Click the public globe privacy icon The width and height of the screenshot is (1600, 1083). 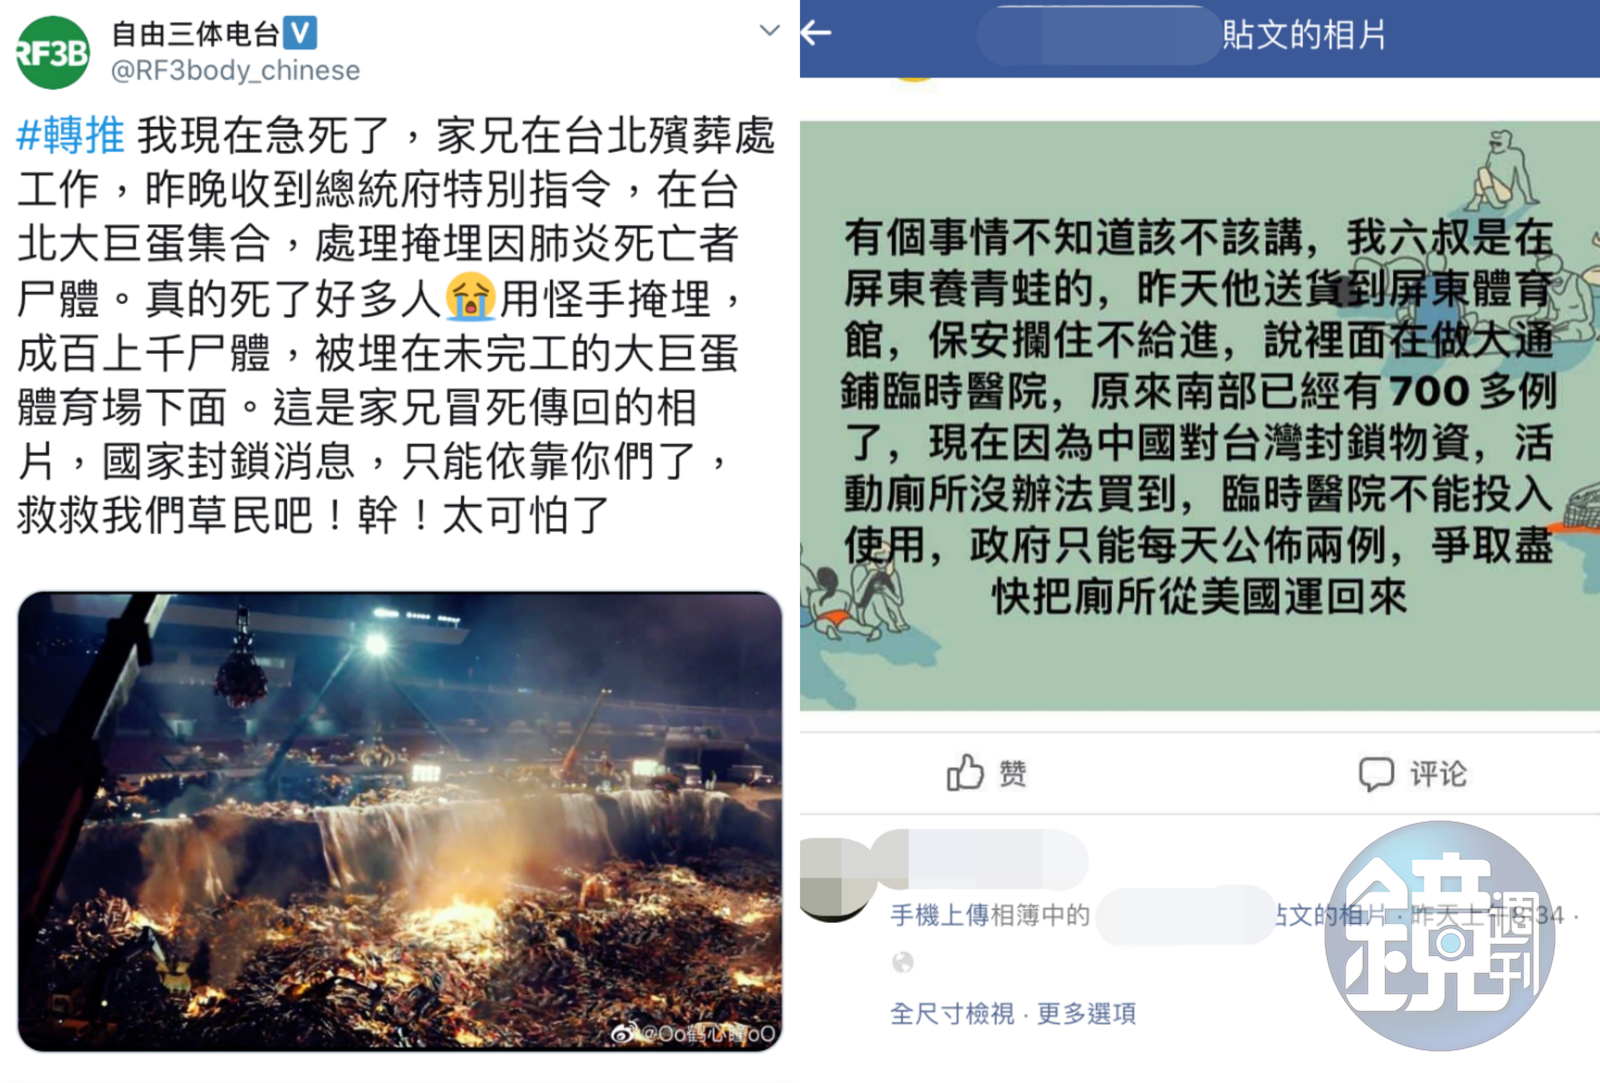tap(902, 962)
